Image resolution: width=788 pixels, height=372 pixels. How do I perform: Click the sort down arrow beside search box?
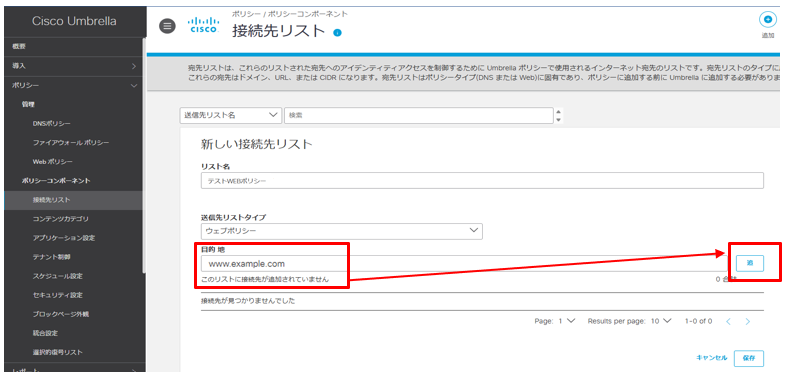558,120
